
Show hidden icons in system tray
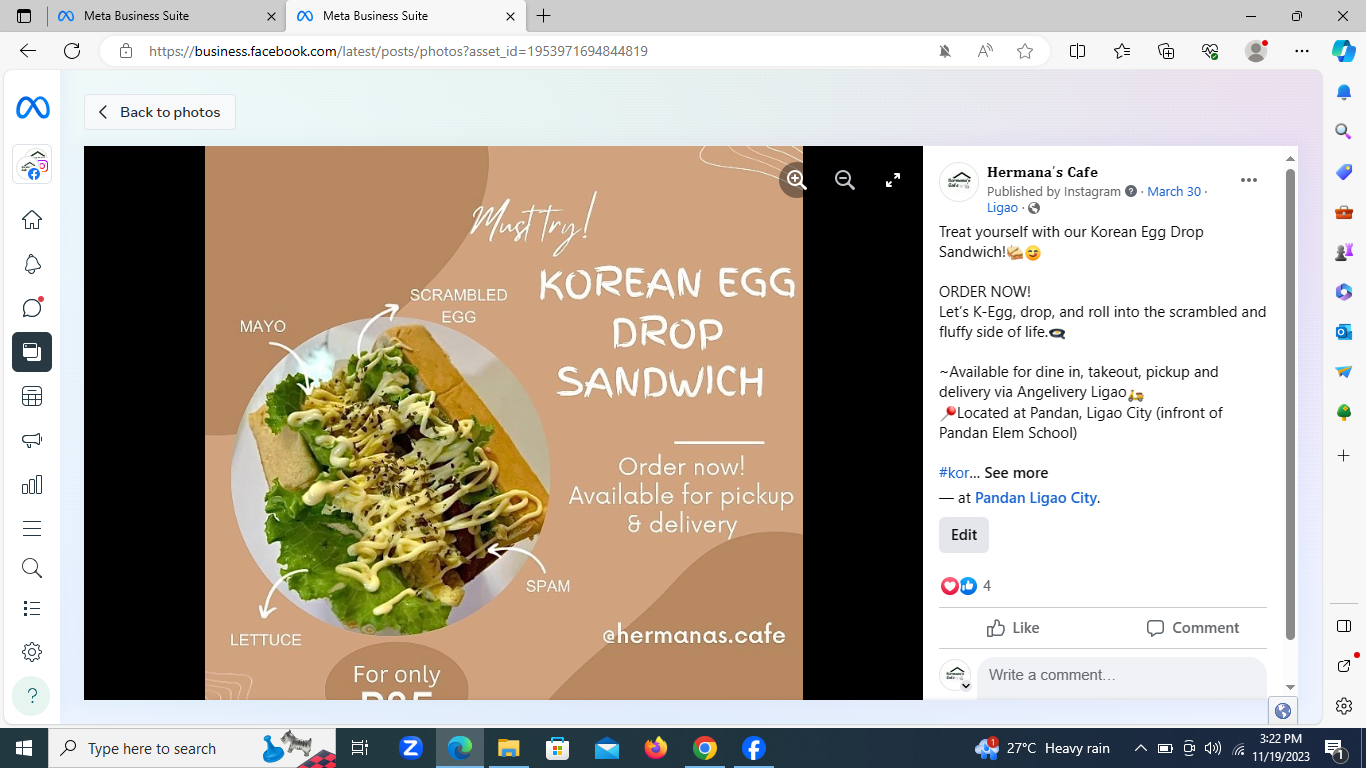[1140, 748]
